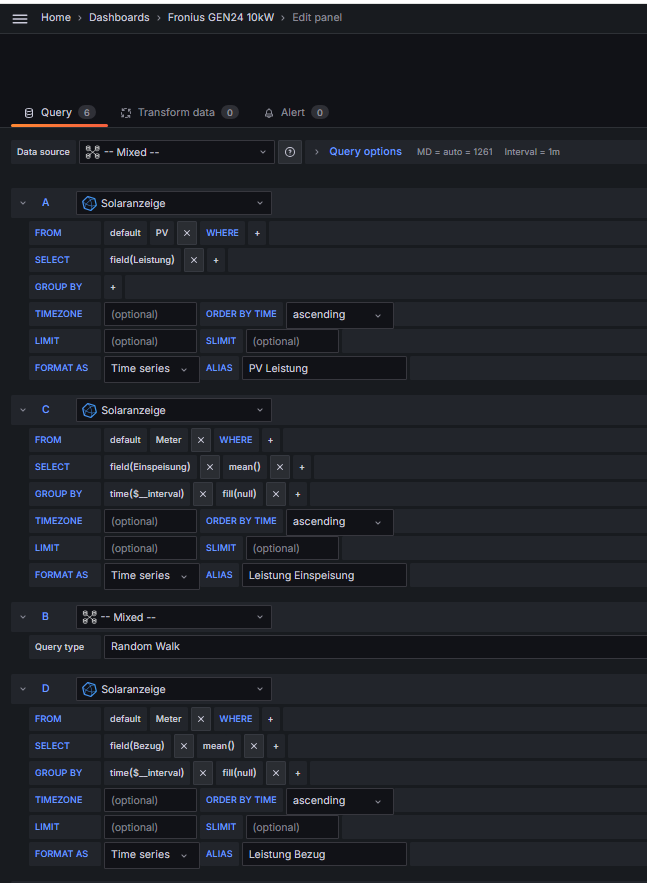The image size is (647, 883).
Task: Add a WHERE condition in query A
Action: 257,233
